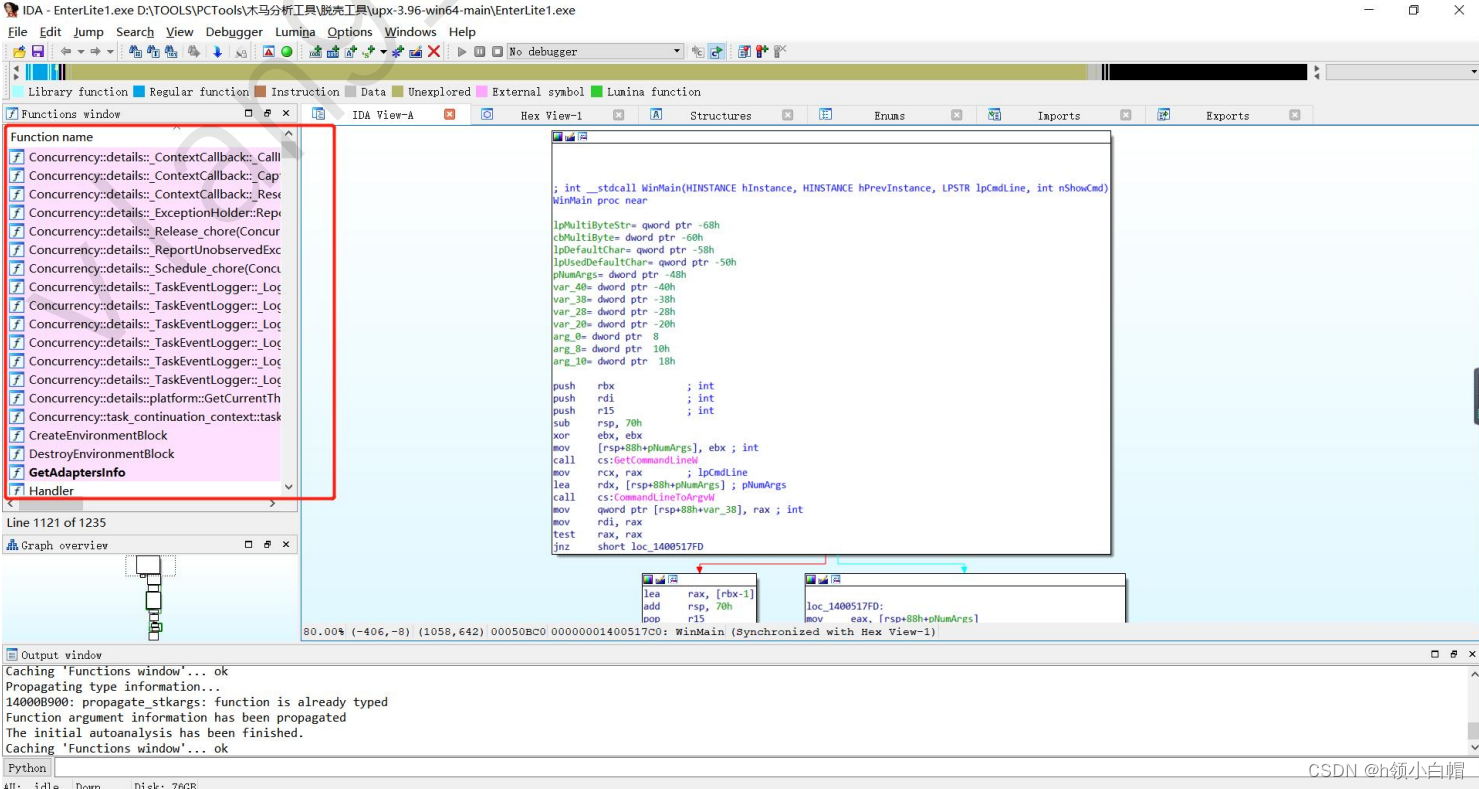Click the External symbol pink legend swatch
The image size is (1479, 789).
[482, 92]
